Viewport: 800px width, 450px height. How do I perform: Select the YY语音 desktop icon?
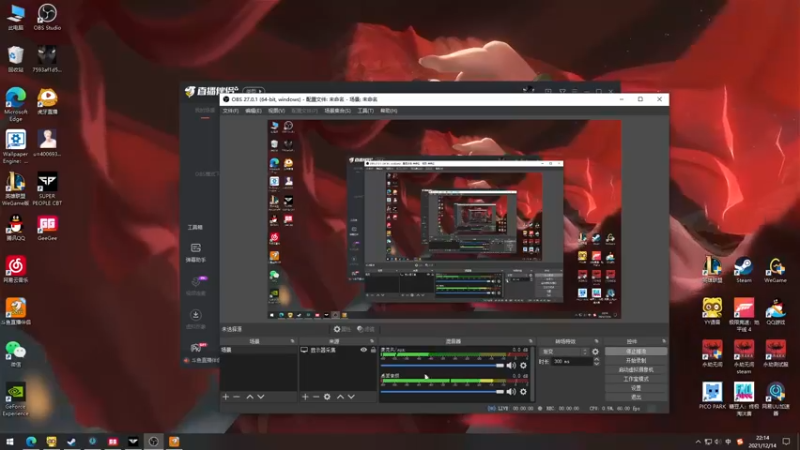point(712,312)
